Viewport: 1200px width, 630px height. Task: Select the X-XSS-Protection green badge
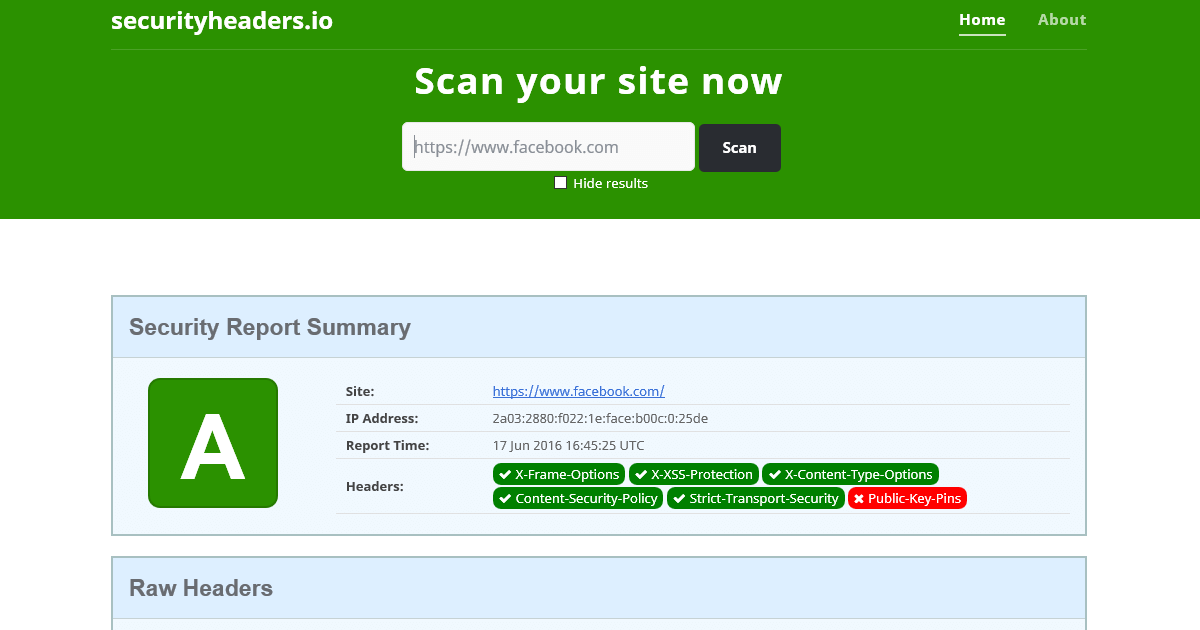[x=693, y=474]
